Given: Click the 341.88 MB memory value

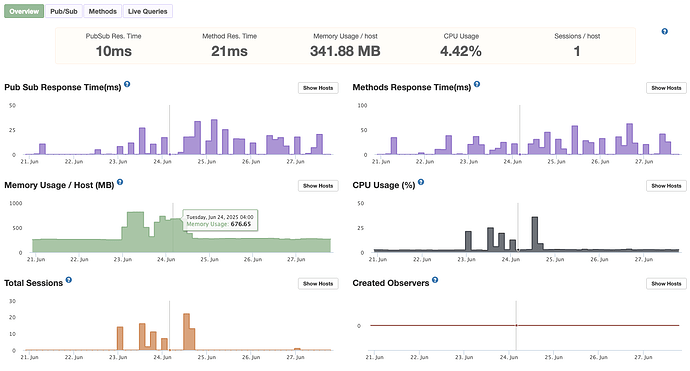Looking at the screenshot, I should point(345,51).
